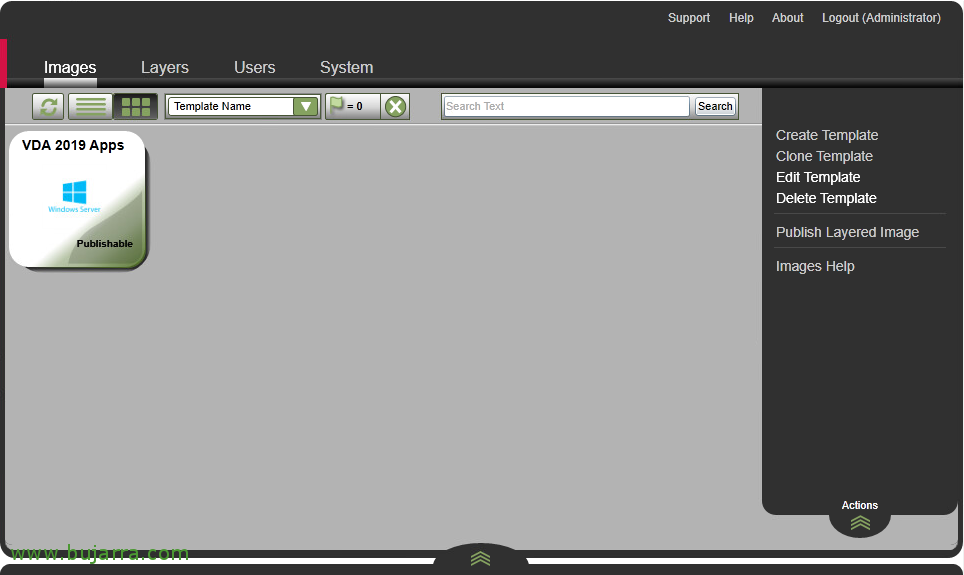Open the System tab

coord(347,67)
